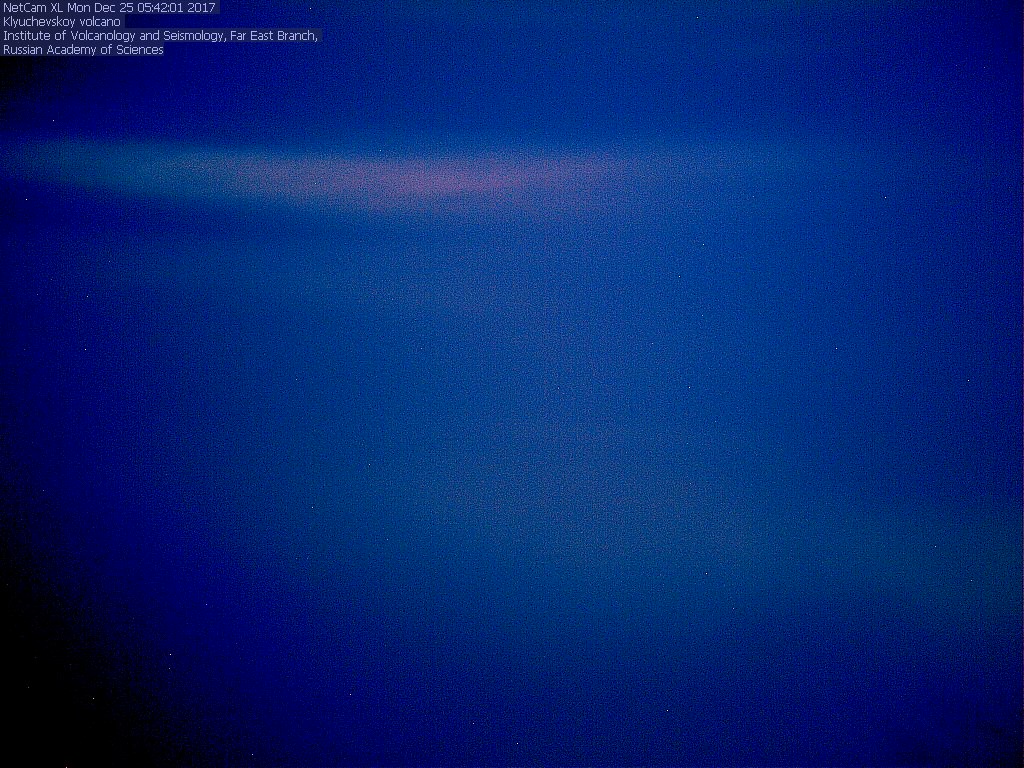
Task: Click the 'Russian Academy of Sciences' text
Action: pyautogui.click(x=83, y=50)
